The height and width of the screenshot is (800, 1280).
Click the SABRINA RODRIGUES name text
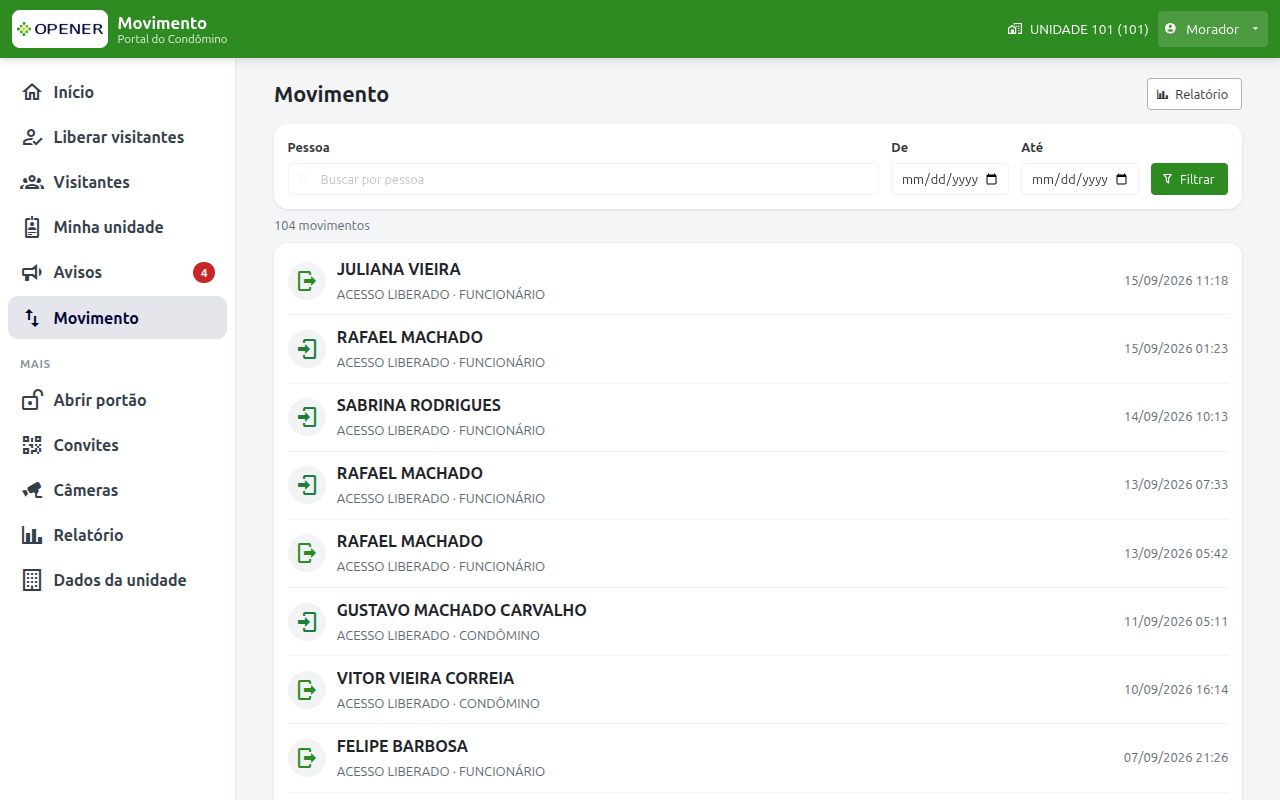419,405
